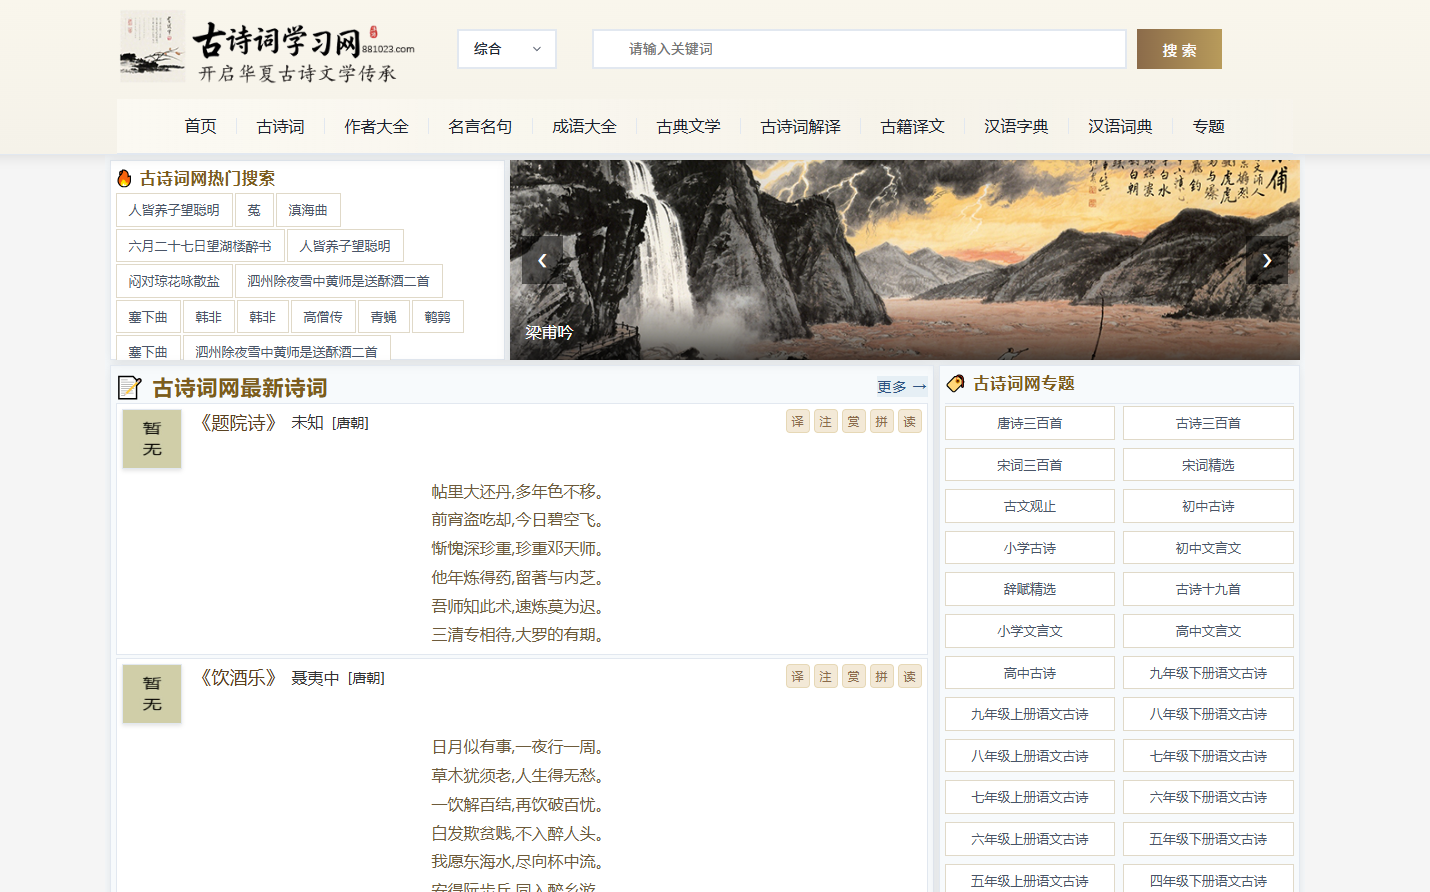Open the 赏 appreciation icon for 题院诗
Viewport: 1430px width, 892px height.
(x=853, y=422)
